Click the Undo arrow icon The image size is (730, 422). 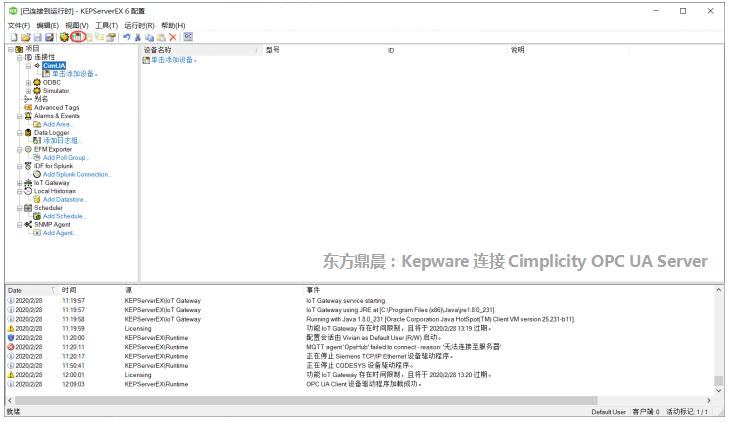click(x=127, y=37)
